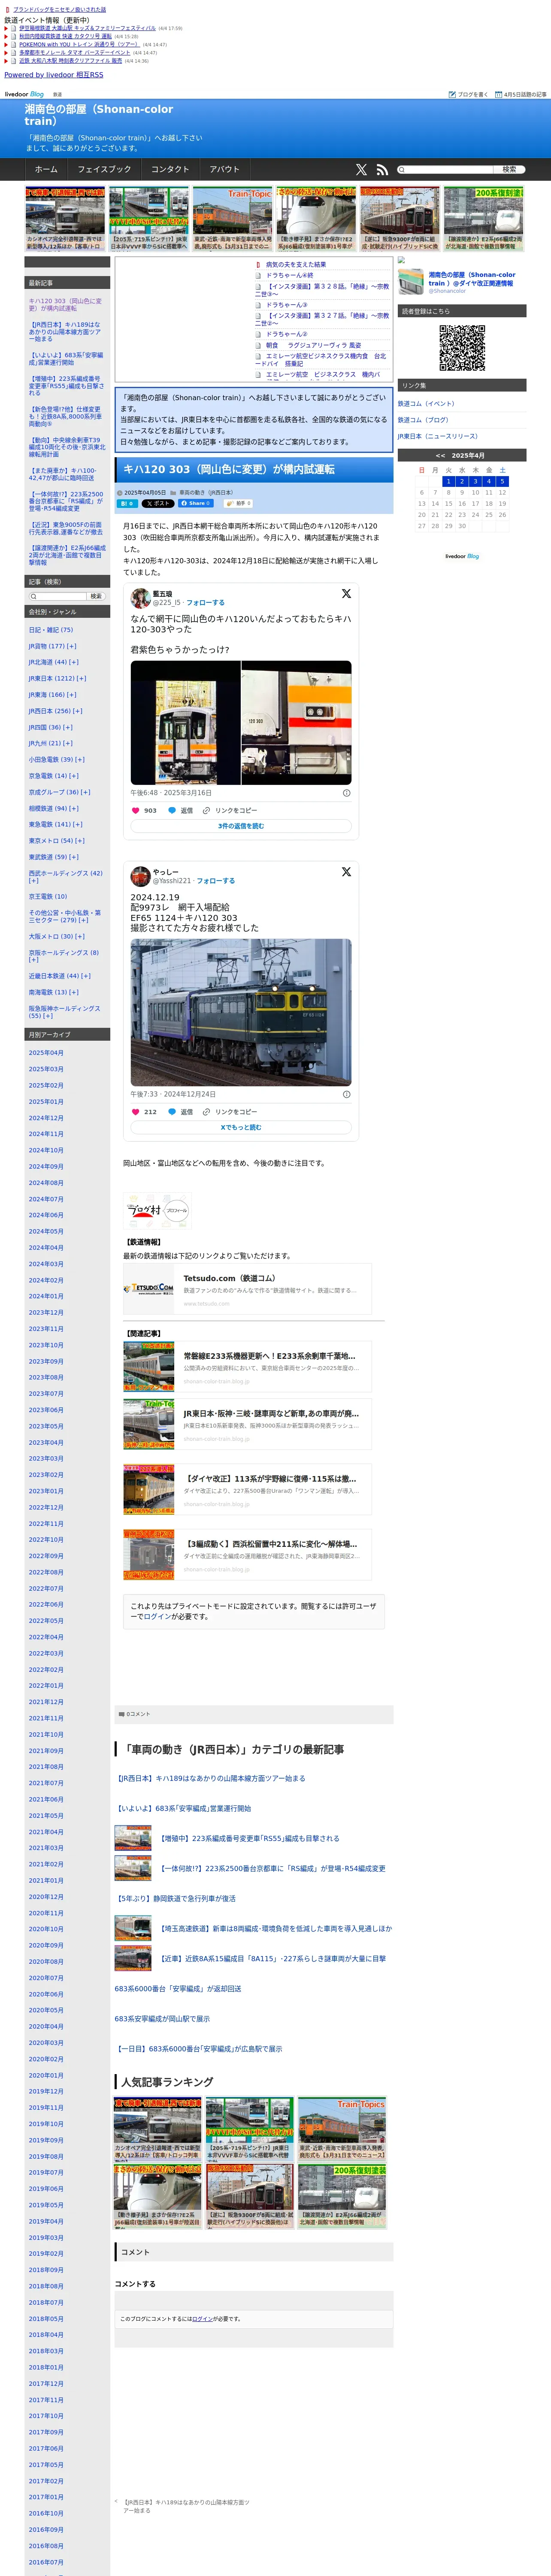Open the X (Twitter) icon in navigation bar
Image resolution: width=551 pixels, height=2576 pixels.
[361, 170]
